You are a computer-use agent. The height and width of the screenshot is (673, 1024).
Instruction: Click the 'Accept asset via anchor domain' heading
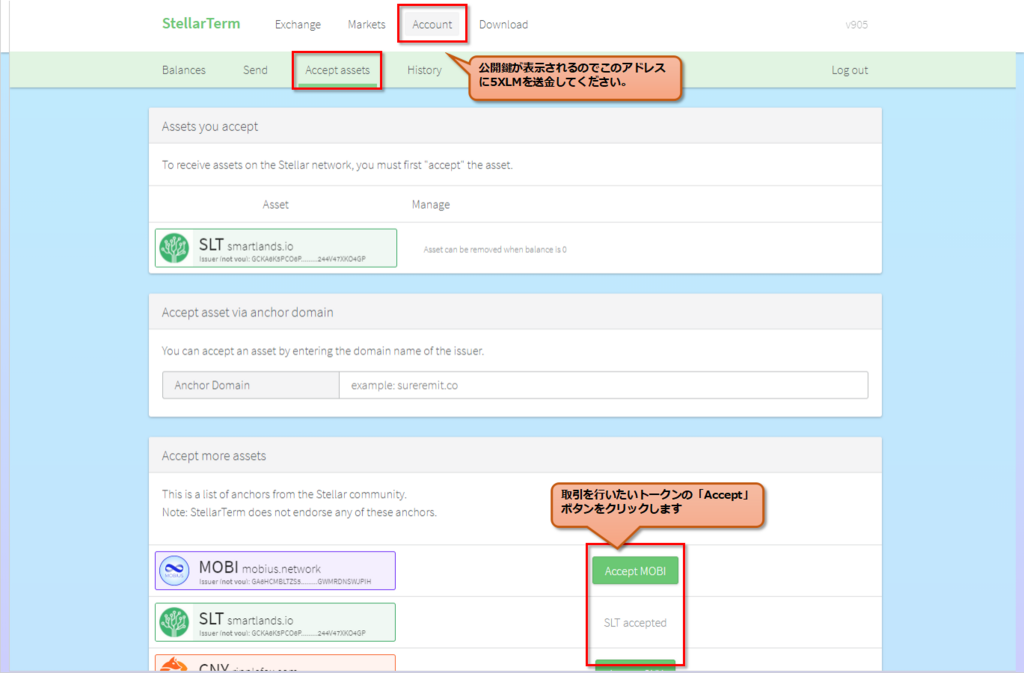click(248, 313)
